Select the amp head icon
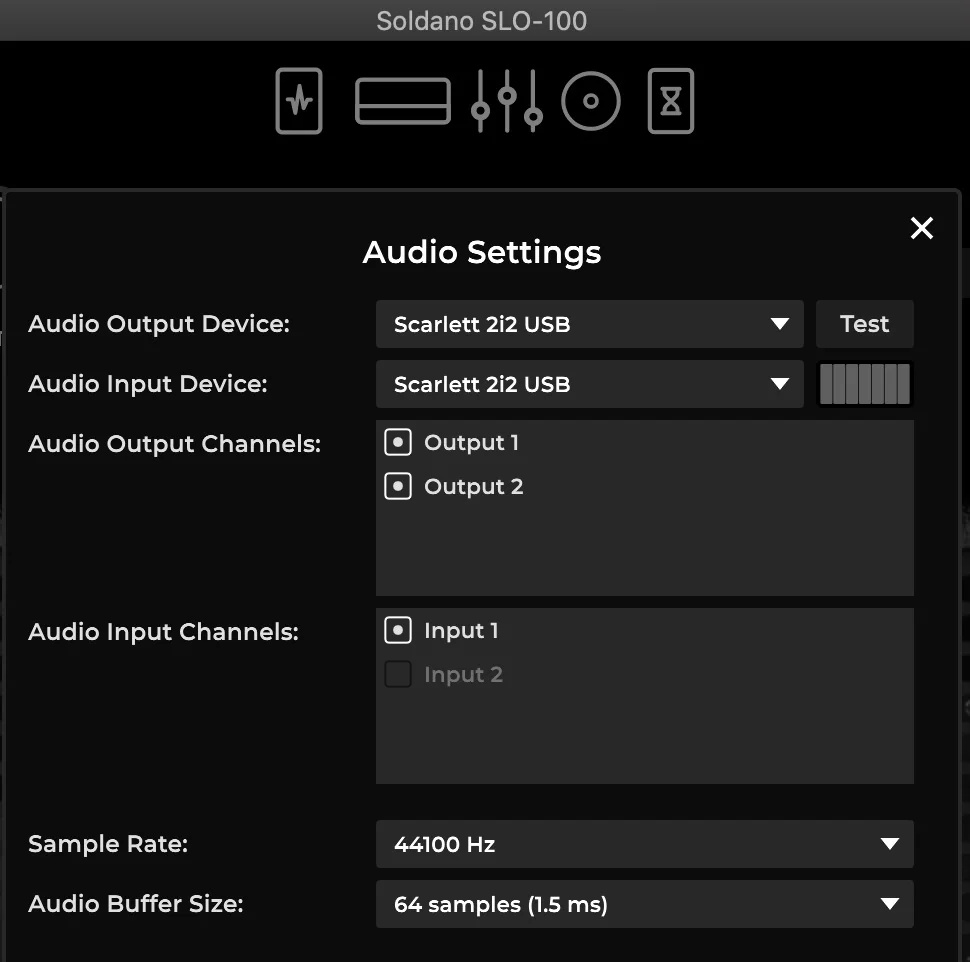 (x=403, y=101)
